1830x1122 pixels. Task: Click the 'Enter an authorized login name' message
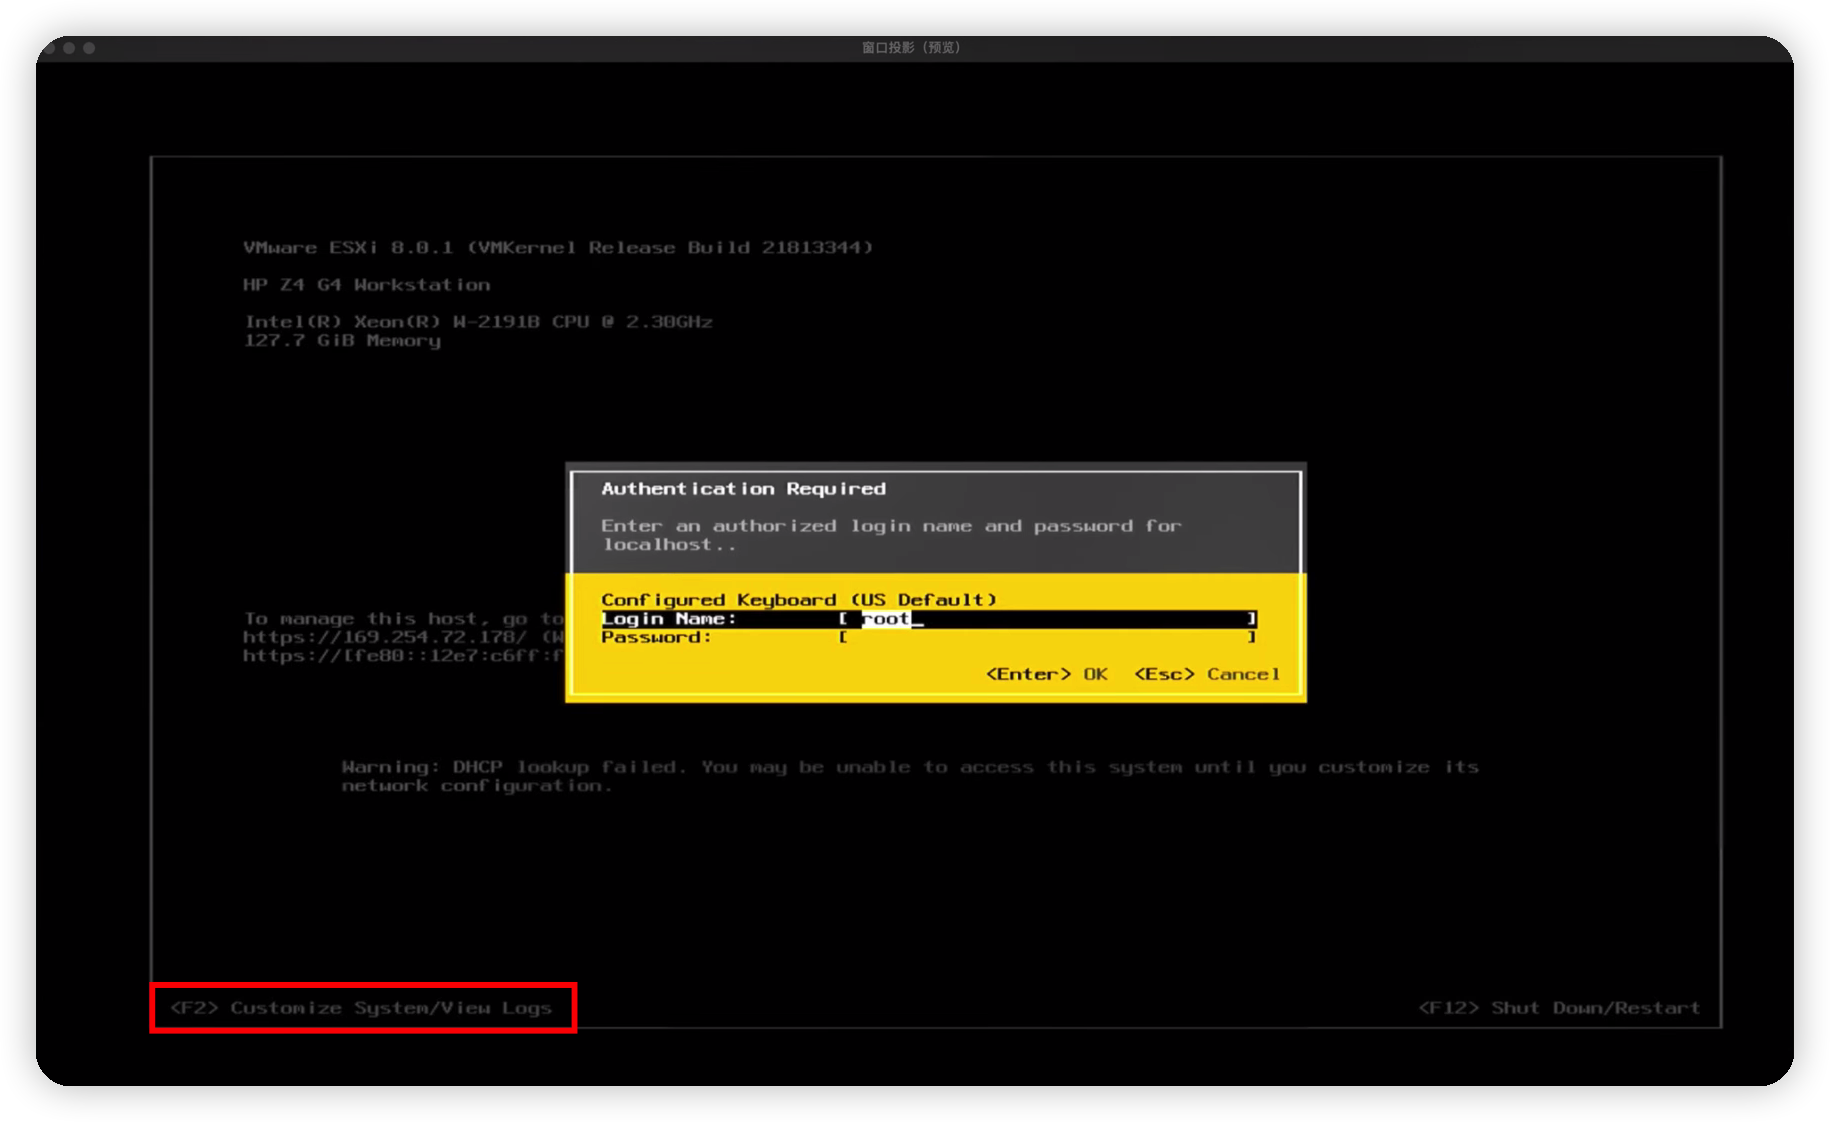click(891, 535)
